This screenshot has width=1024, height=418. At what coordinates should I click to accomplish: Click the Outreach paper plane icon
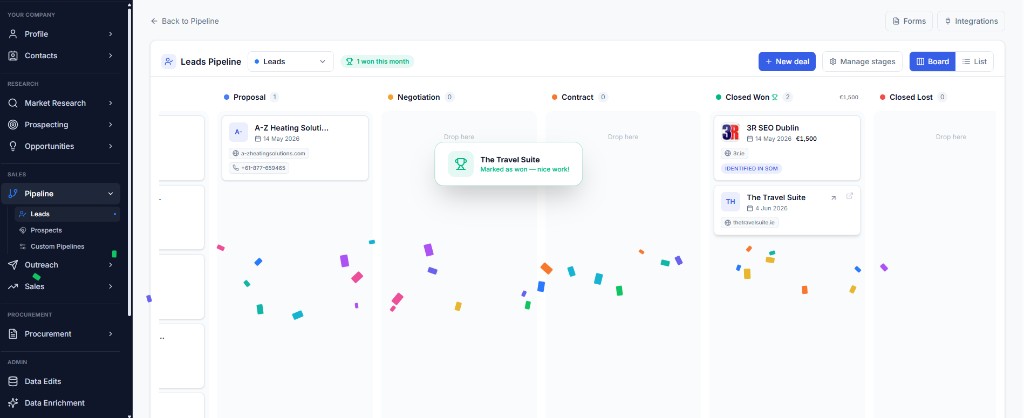(12, 265)
